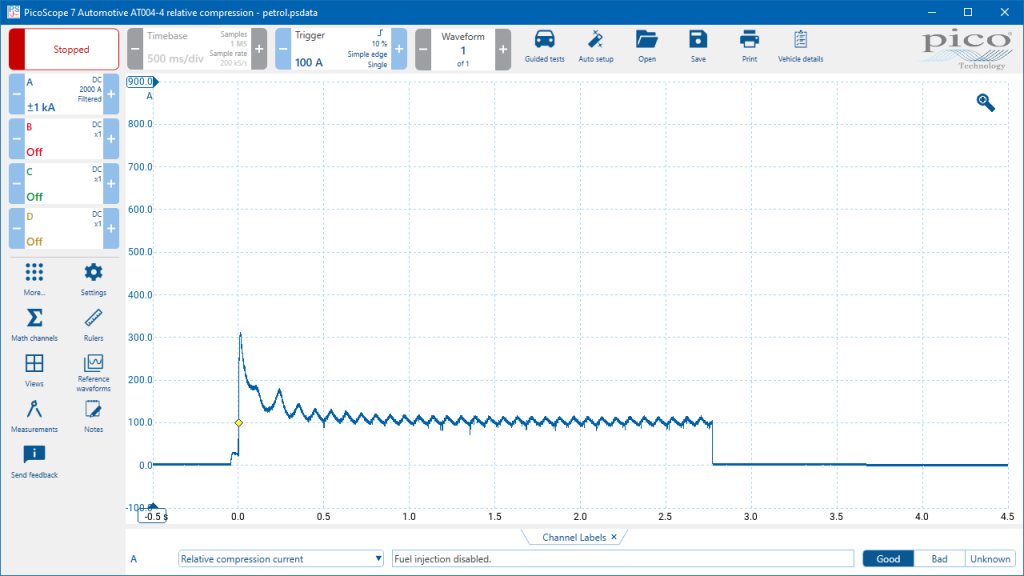
Task: Mark waveform as Good
Action: click(888, 559)
